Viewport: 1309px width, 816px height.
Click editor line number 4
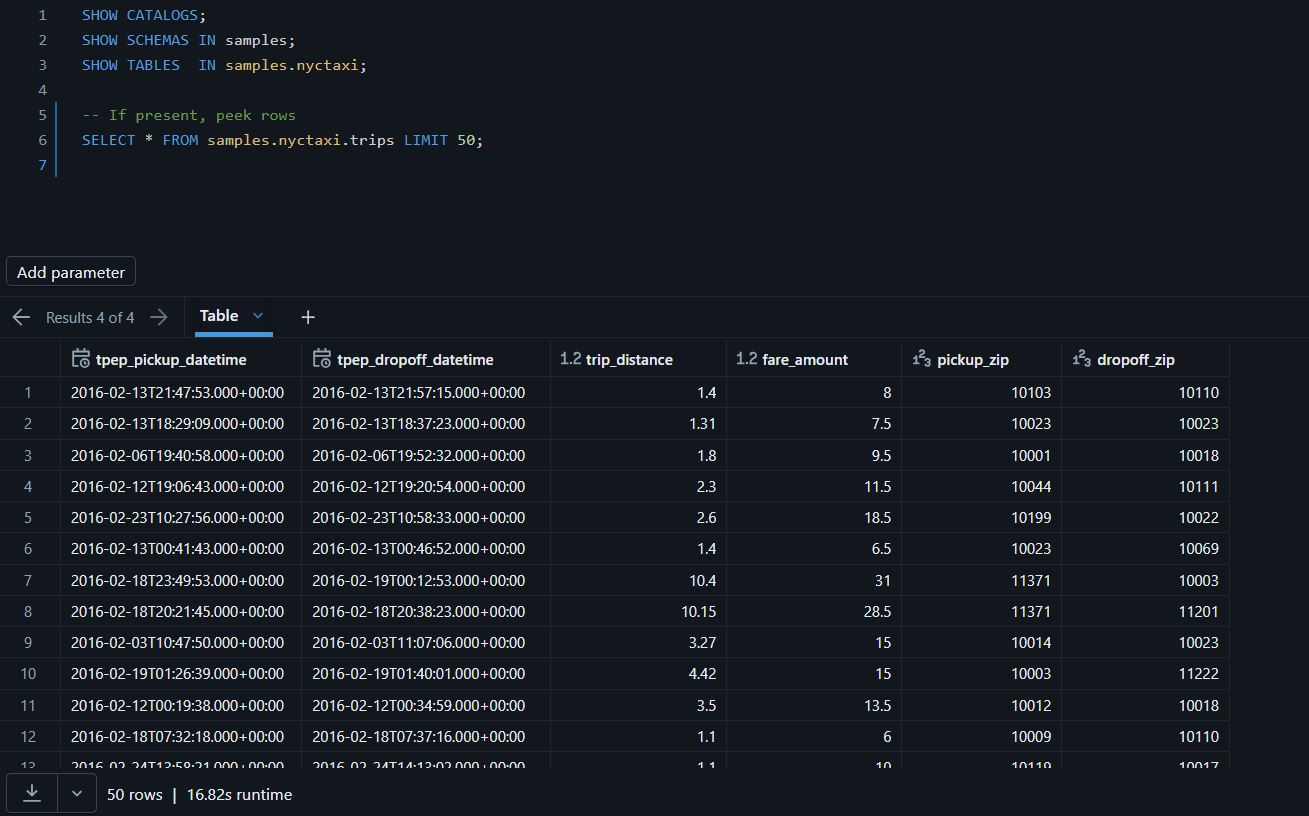click(x=42, y=90)
